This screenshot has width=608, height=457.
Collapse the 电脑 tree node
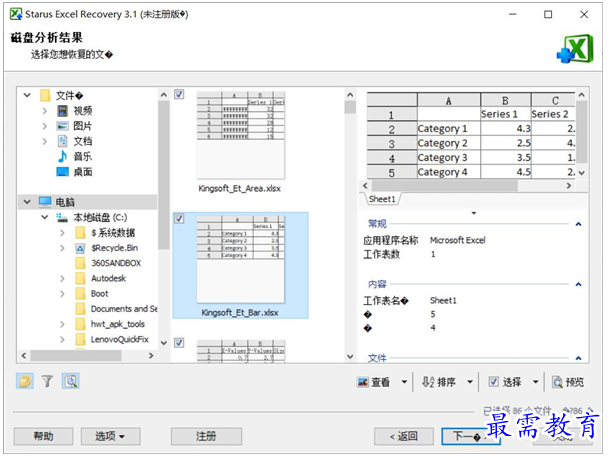(27, 202)
